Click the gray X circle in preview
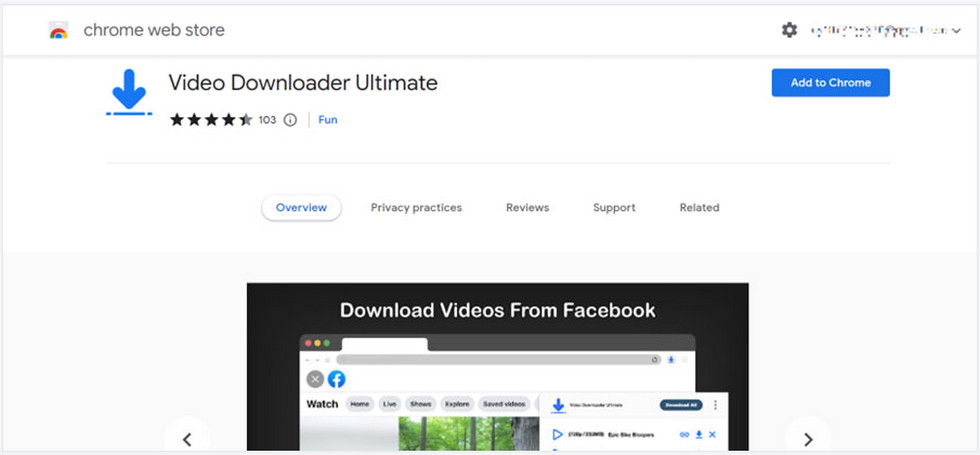Image resolution: width=980 pixels, height=455 pixels. (x=316, y=379)
